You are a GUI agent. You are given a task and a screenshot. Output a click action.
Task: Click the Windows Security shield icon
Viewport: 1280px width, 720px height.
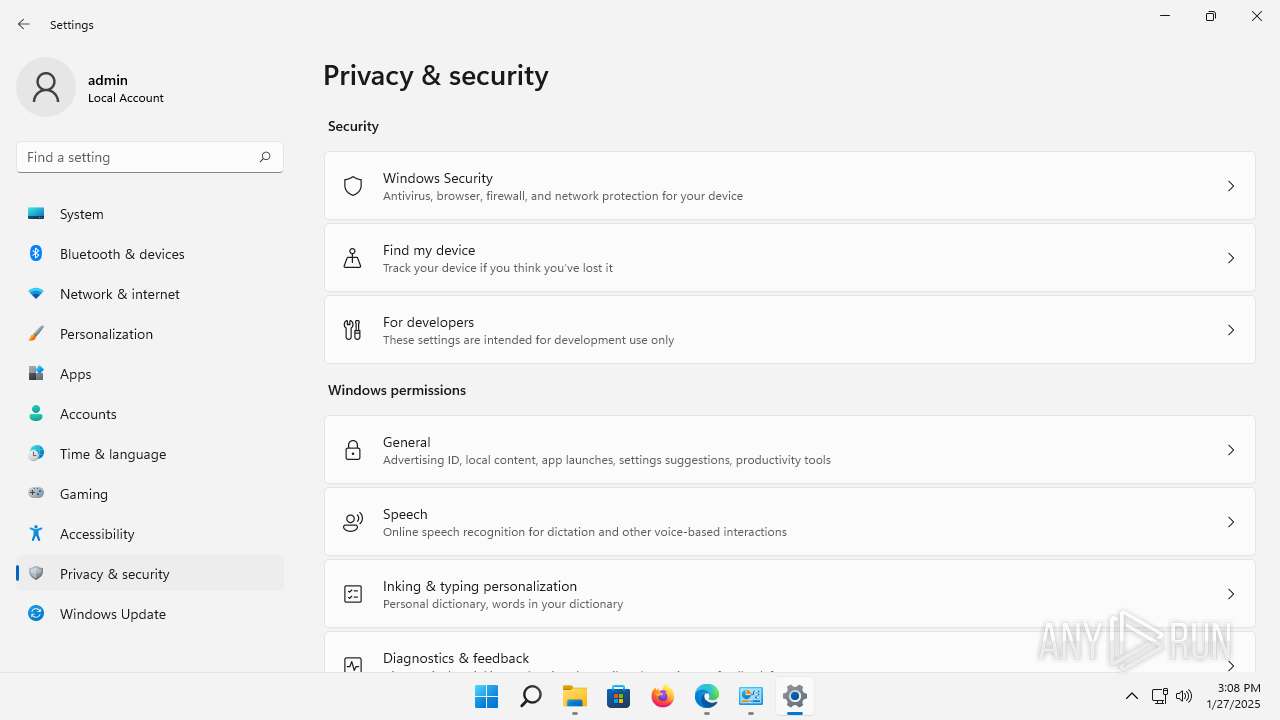353,186
